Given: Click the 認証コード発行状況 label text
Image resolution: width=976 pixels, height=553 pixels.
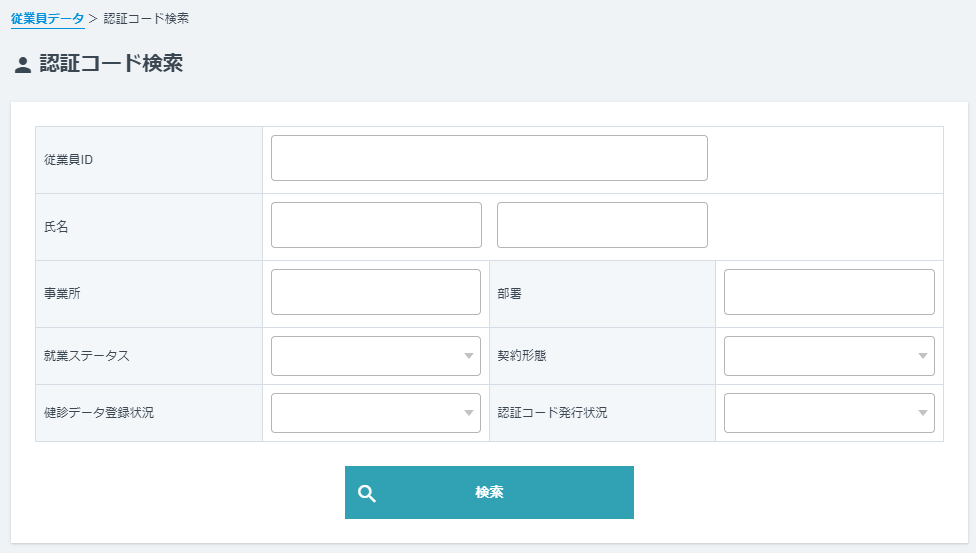Looking at the screenshot, I should [552, 412].
